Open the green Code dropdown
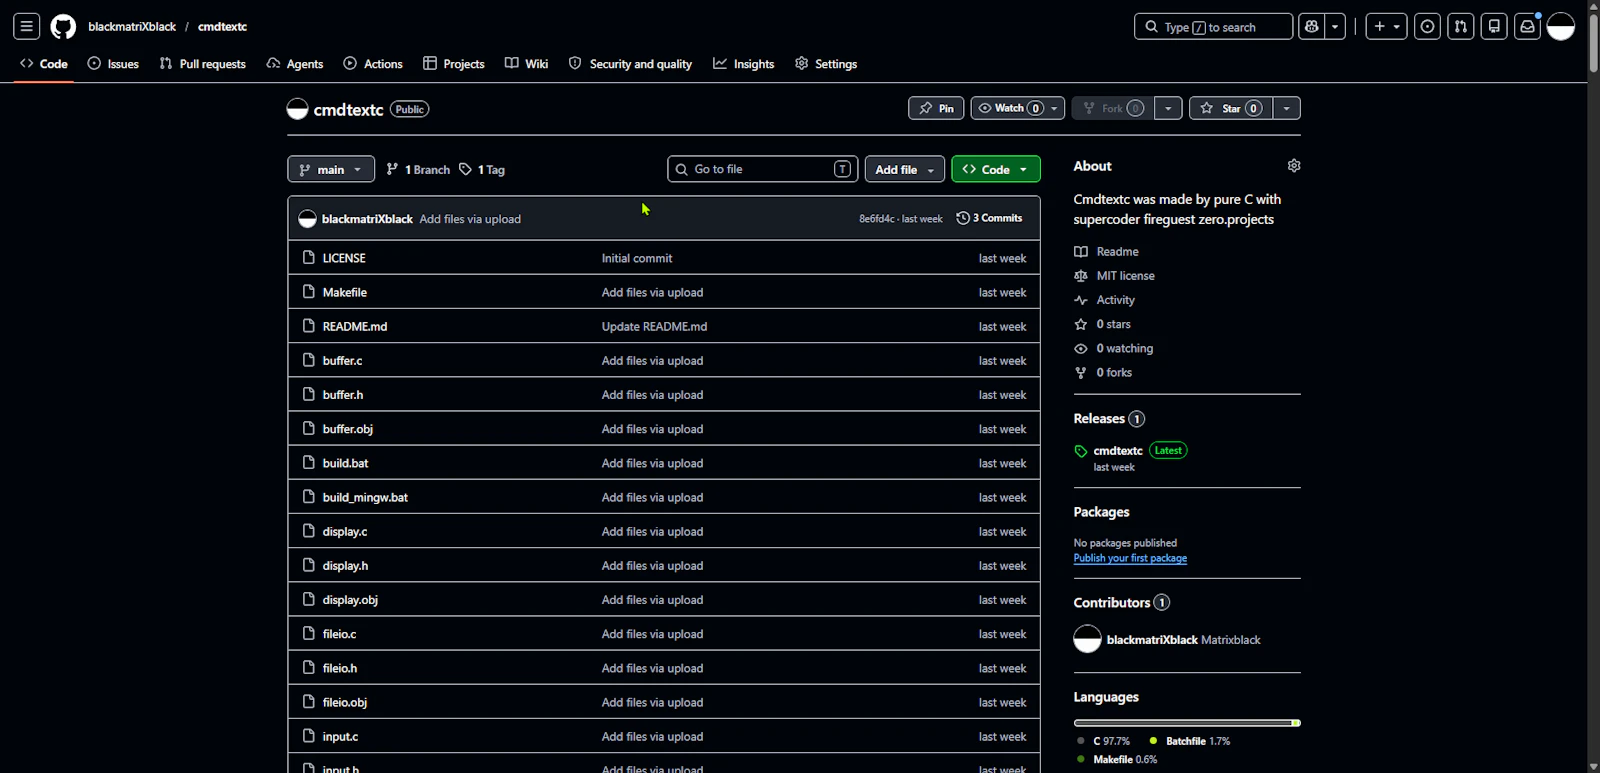The height and width of the screenshot is (773, 1600). point(996,169)
